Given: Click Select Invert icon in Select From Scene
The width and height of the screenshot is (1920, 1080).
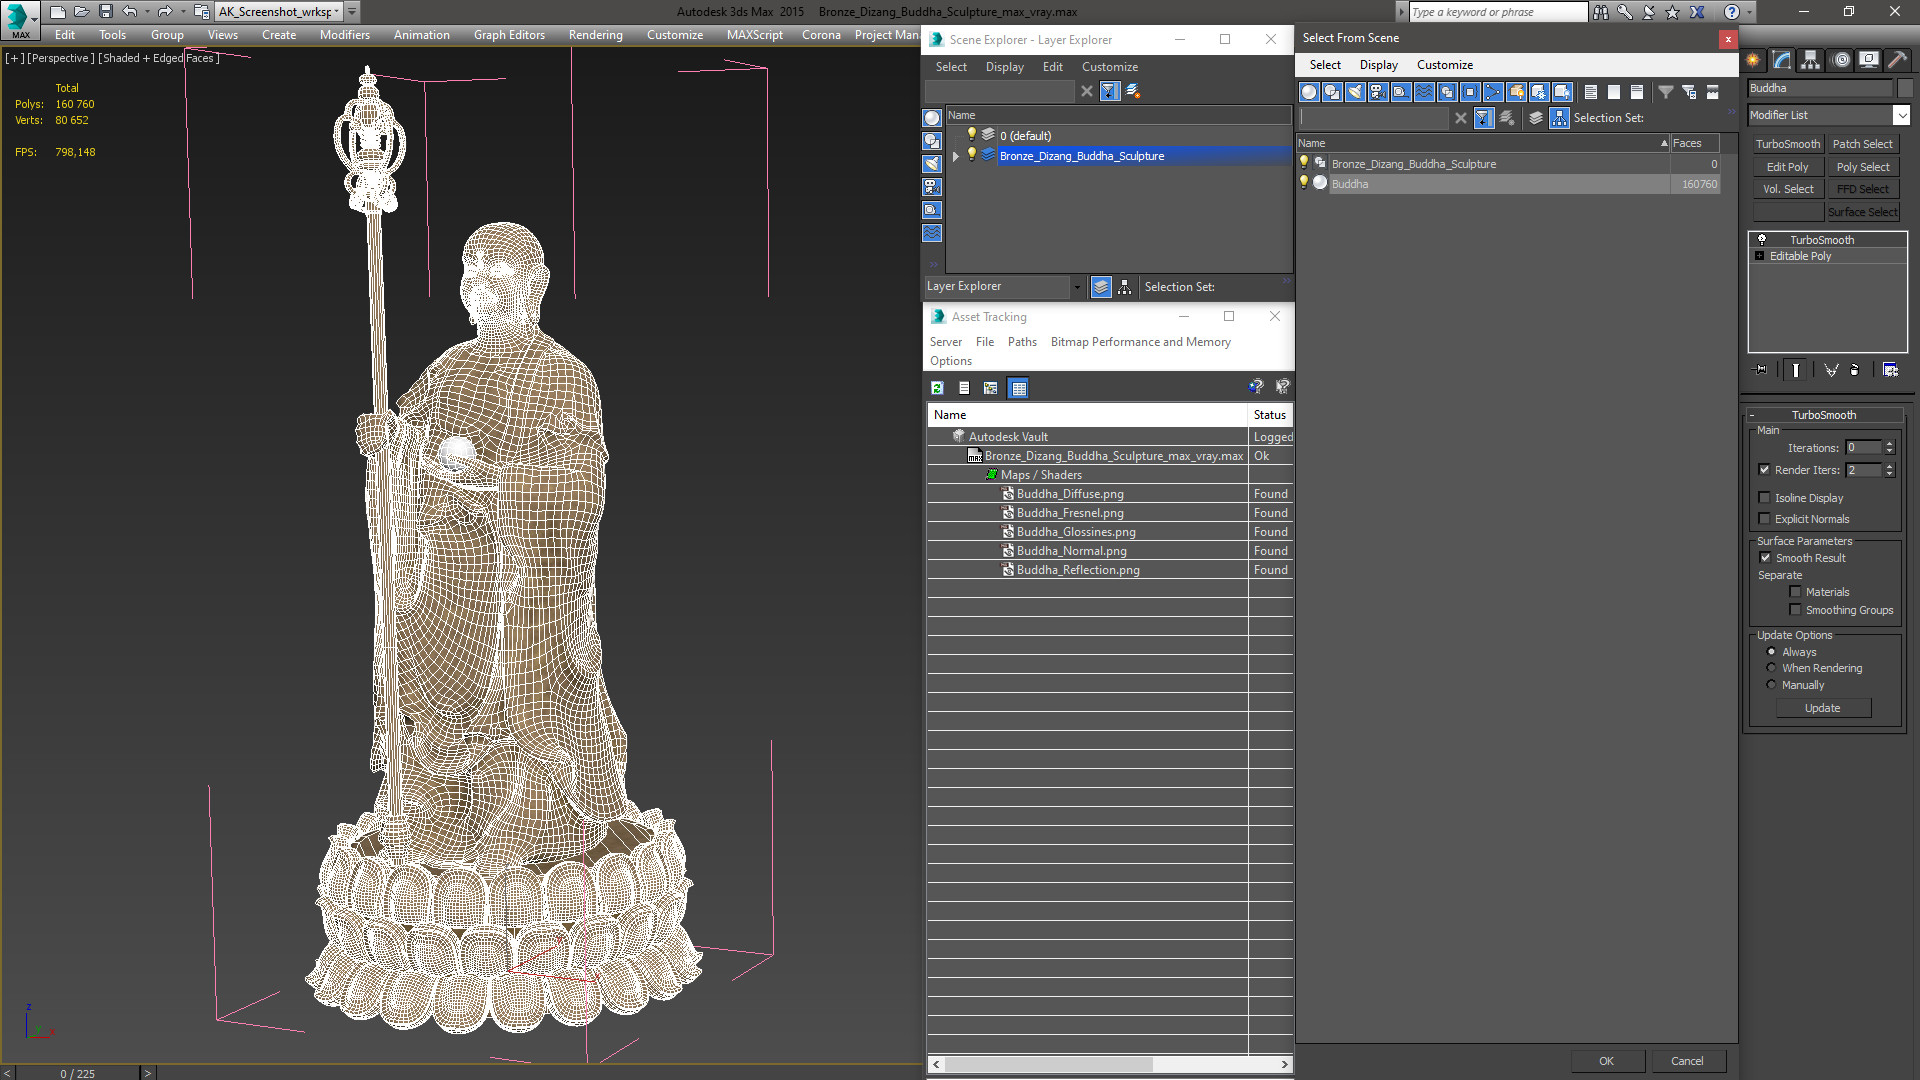Looking at the screenshot, I should point(1637,92).
